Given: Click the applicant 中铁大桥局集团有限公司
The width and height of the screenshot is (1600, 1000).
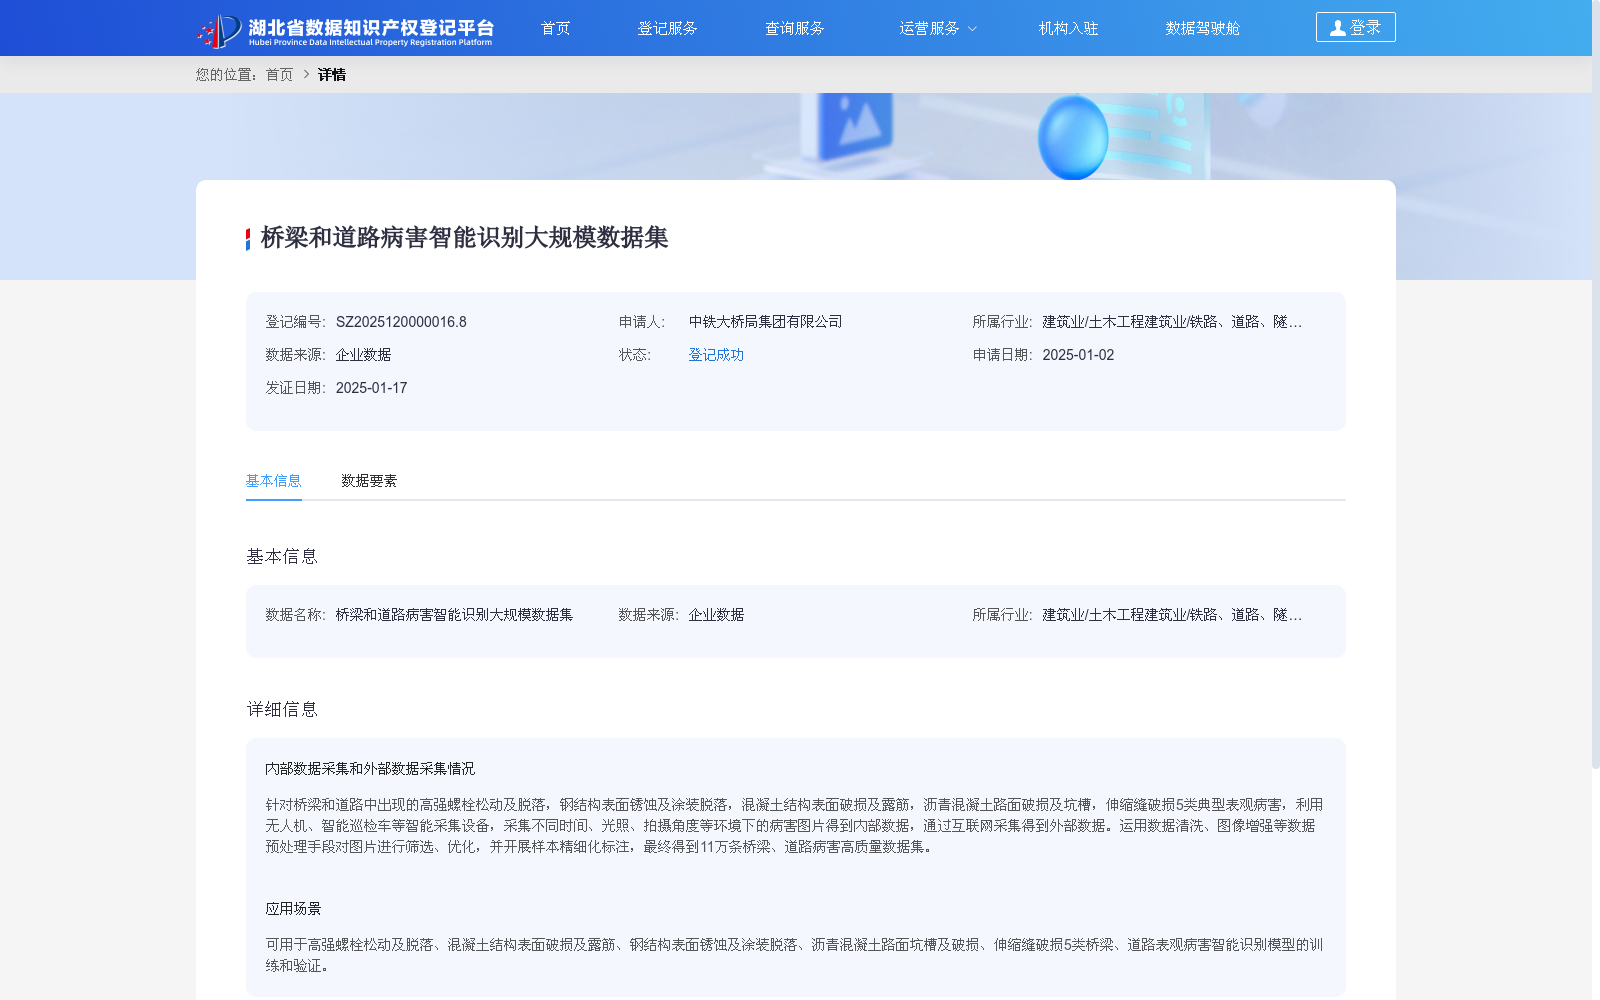Looking at the screenshot, I should (765, 322).
